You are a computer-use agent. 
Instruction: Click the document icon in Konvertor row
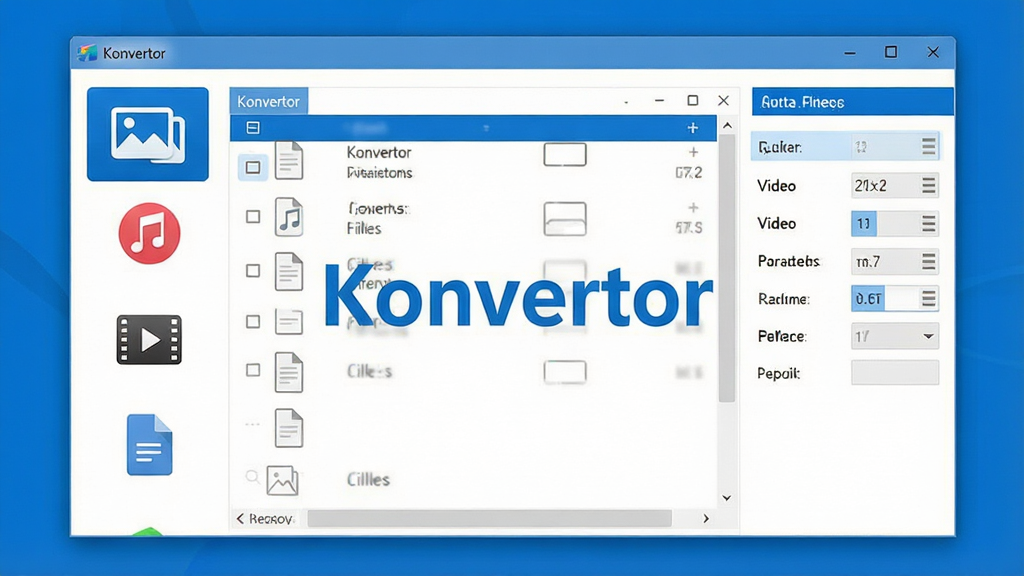(289, 160)
